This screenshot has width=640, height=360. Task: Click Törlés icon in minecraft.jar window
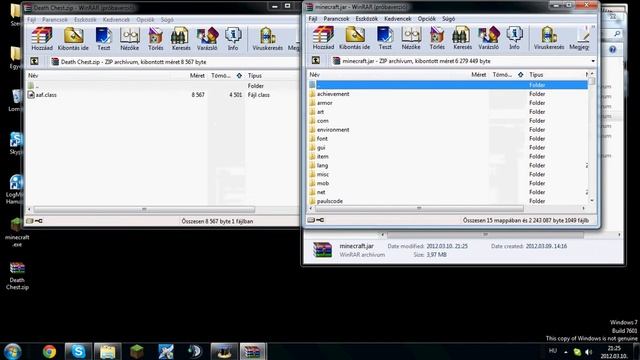click(x=437, y=38)
